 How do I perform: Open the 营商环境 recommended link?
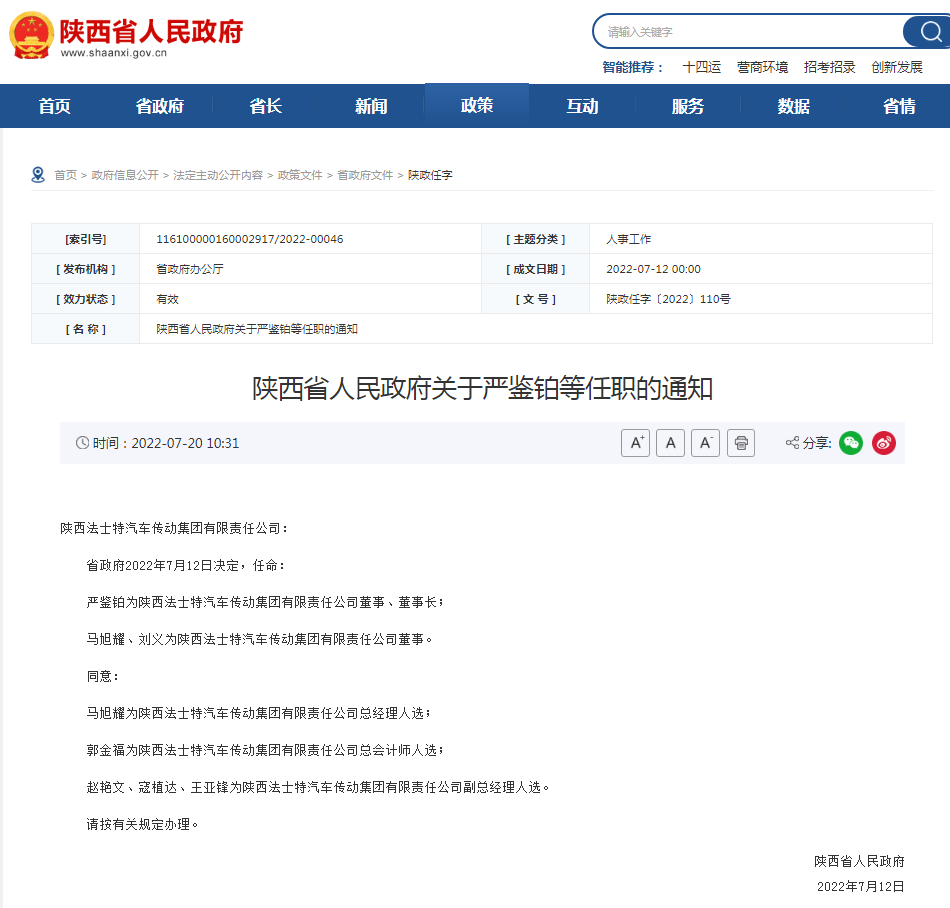click(764, 66)
